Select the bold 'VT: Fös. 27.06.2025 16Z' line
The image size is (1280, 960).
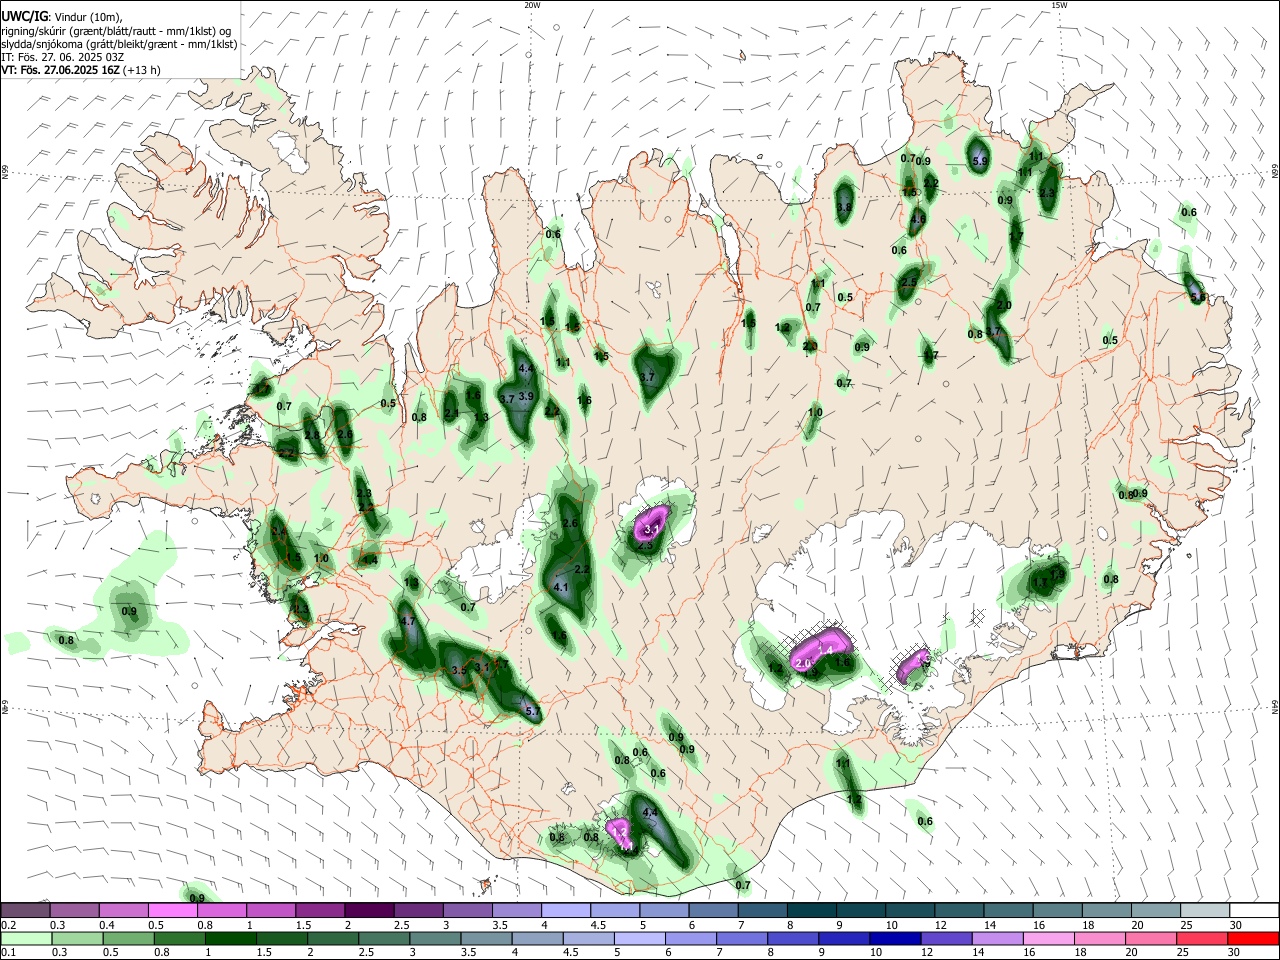[x=61, y=70]
